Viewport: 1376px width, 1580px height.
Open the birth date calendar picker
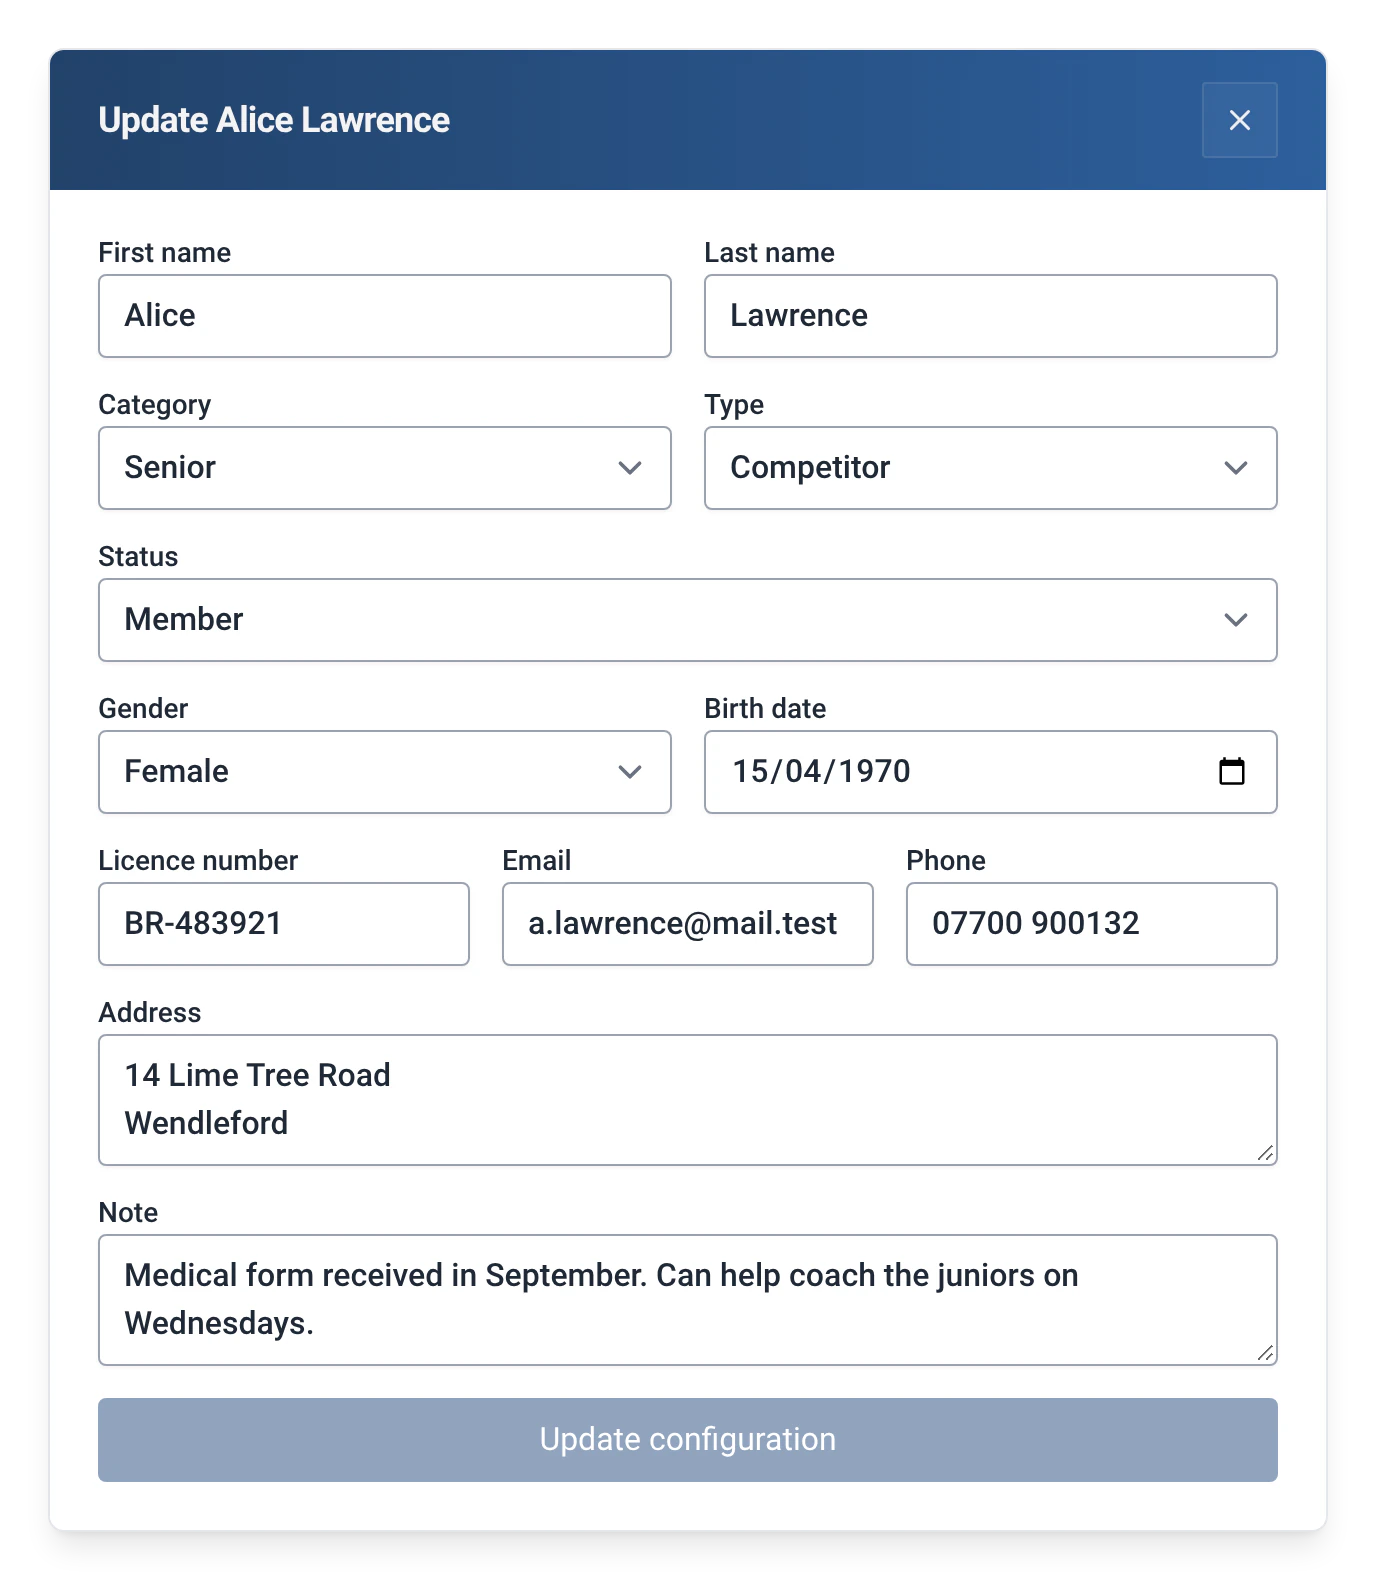click(1231, 771)
